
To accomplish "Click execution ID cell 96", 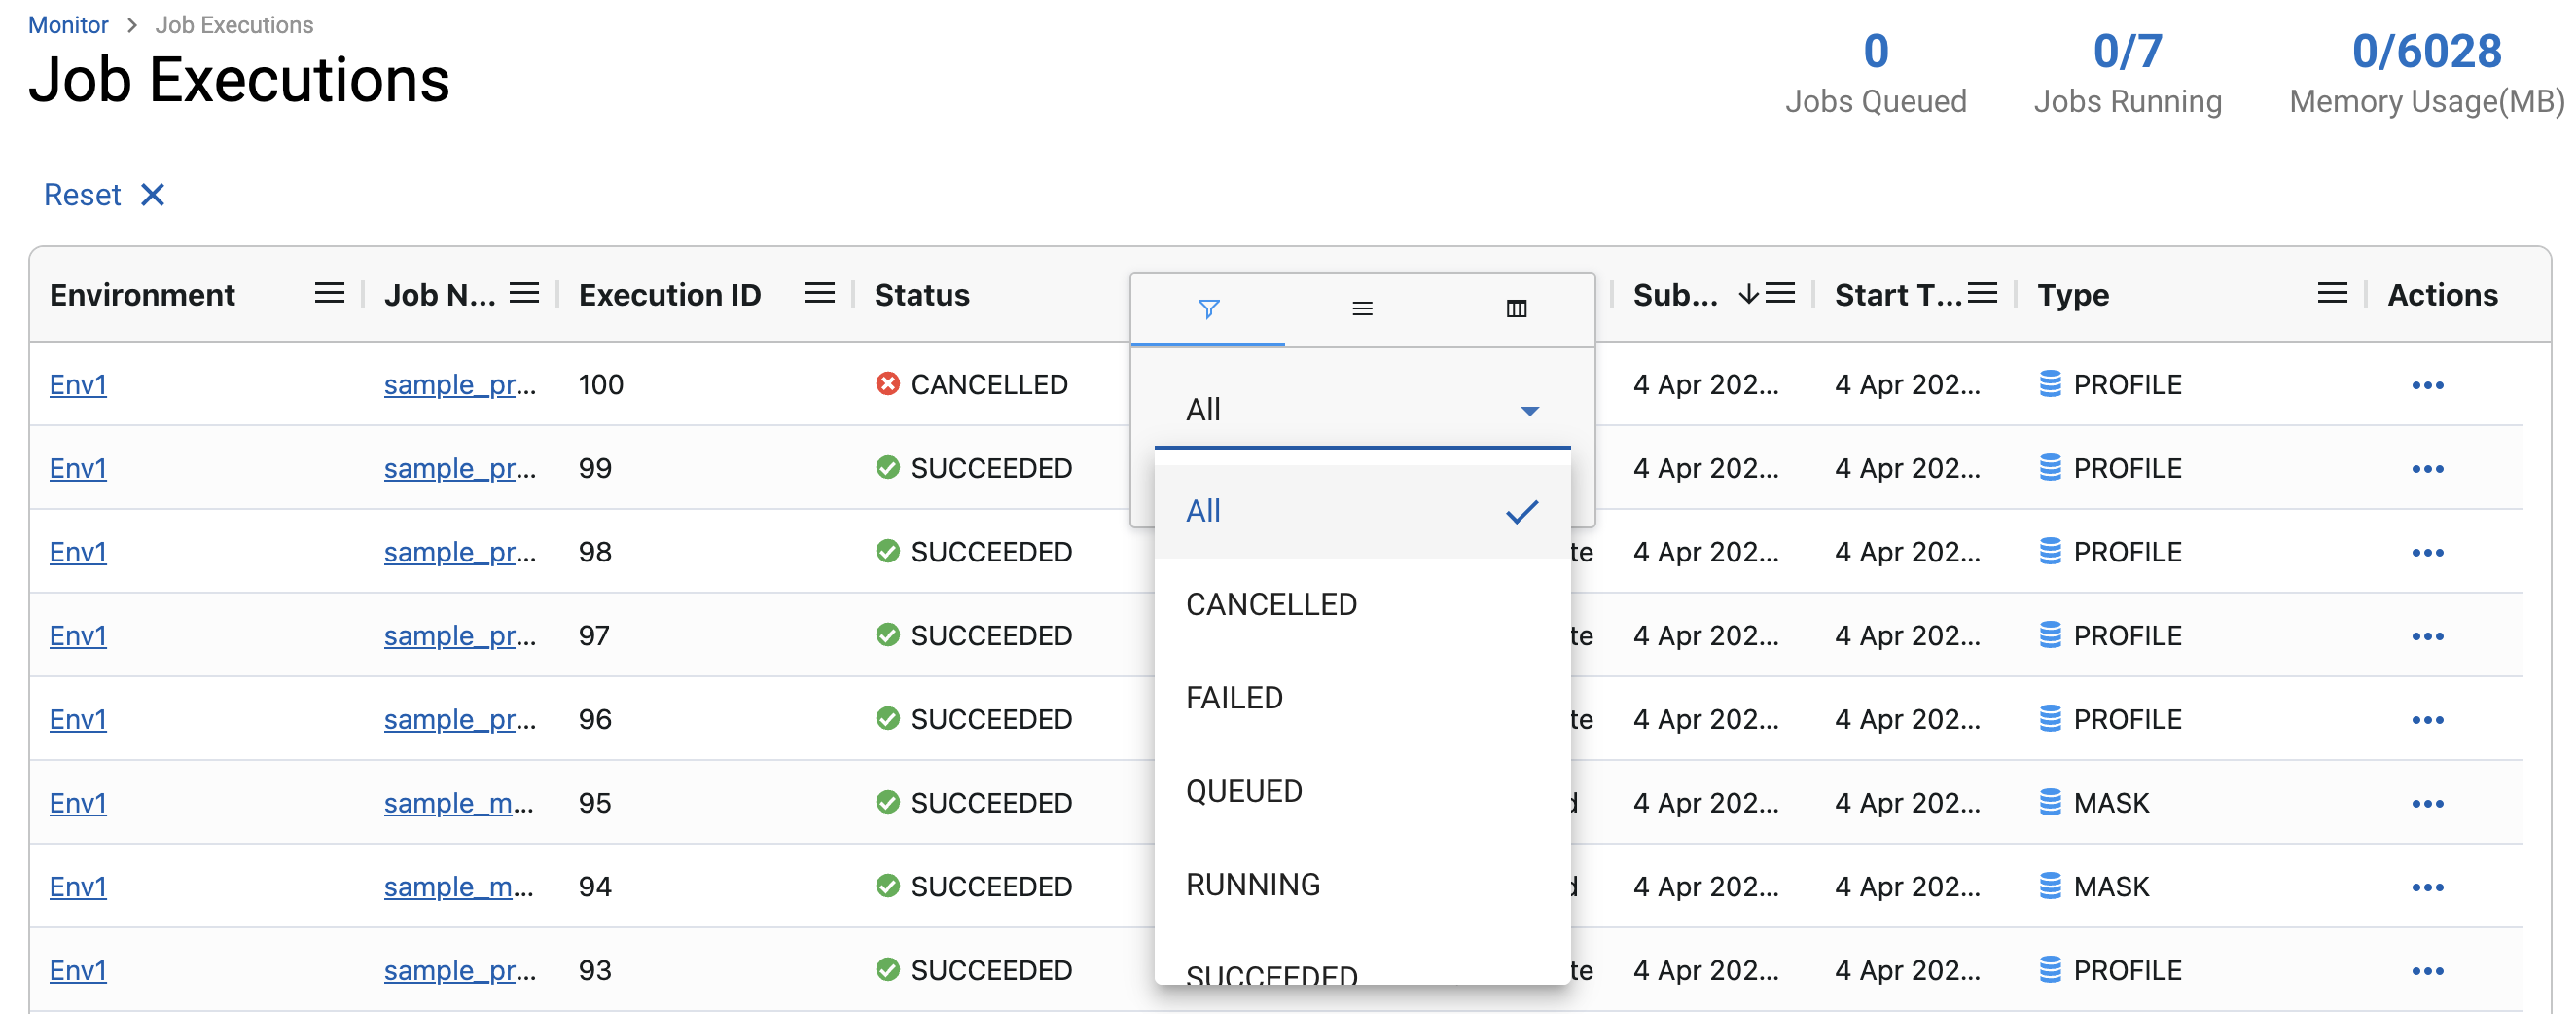I will click(x=595, y=720).
